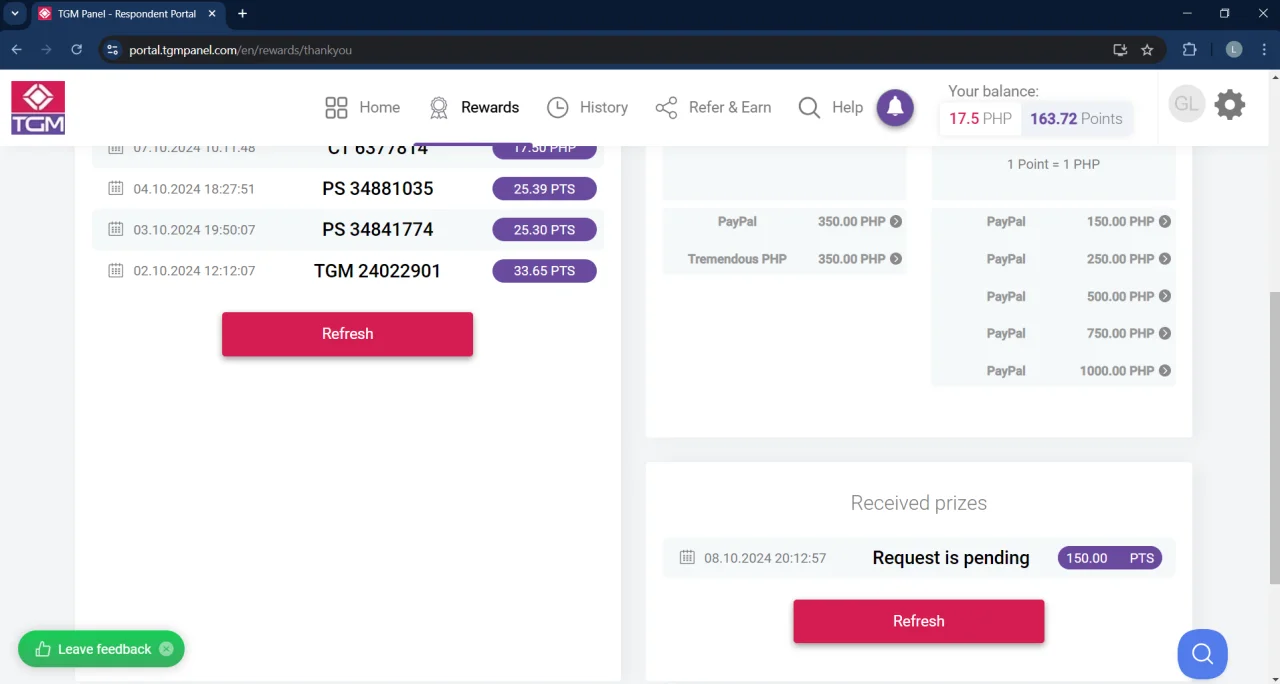The height and width of the screenshot is (684, 1280).
Task: Click the 150.00 PTS pending badge
Action: click(1110, 558)
